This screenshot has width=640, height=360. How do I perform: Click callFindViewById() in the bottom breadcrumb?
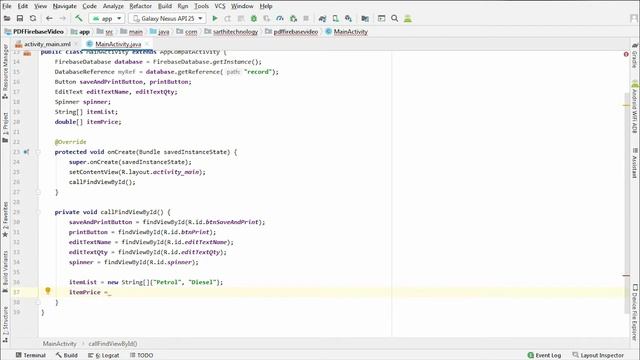pyautogui.click(x=113, y=344)
